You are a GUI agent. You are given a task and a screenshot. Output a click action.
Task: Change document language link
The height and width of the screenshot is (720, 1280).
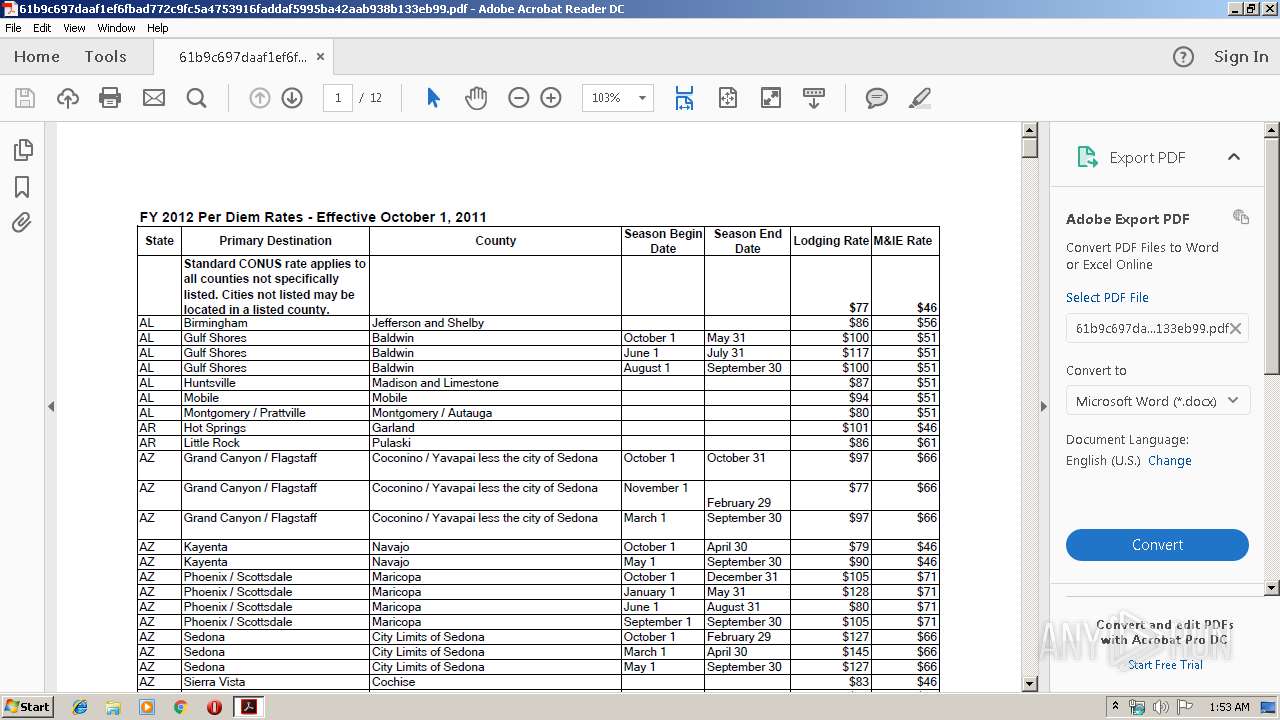pos(1169,460)
